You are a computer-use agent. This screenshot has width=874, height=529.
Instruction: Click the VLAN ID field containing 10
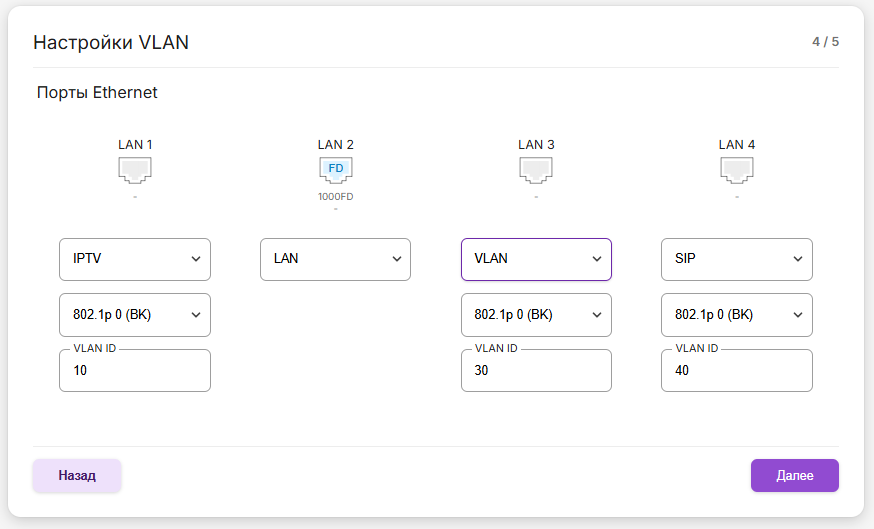coord(135,371)
